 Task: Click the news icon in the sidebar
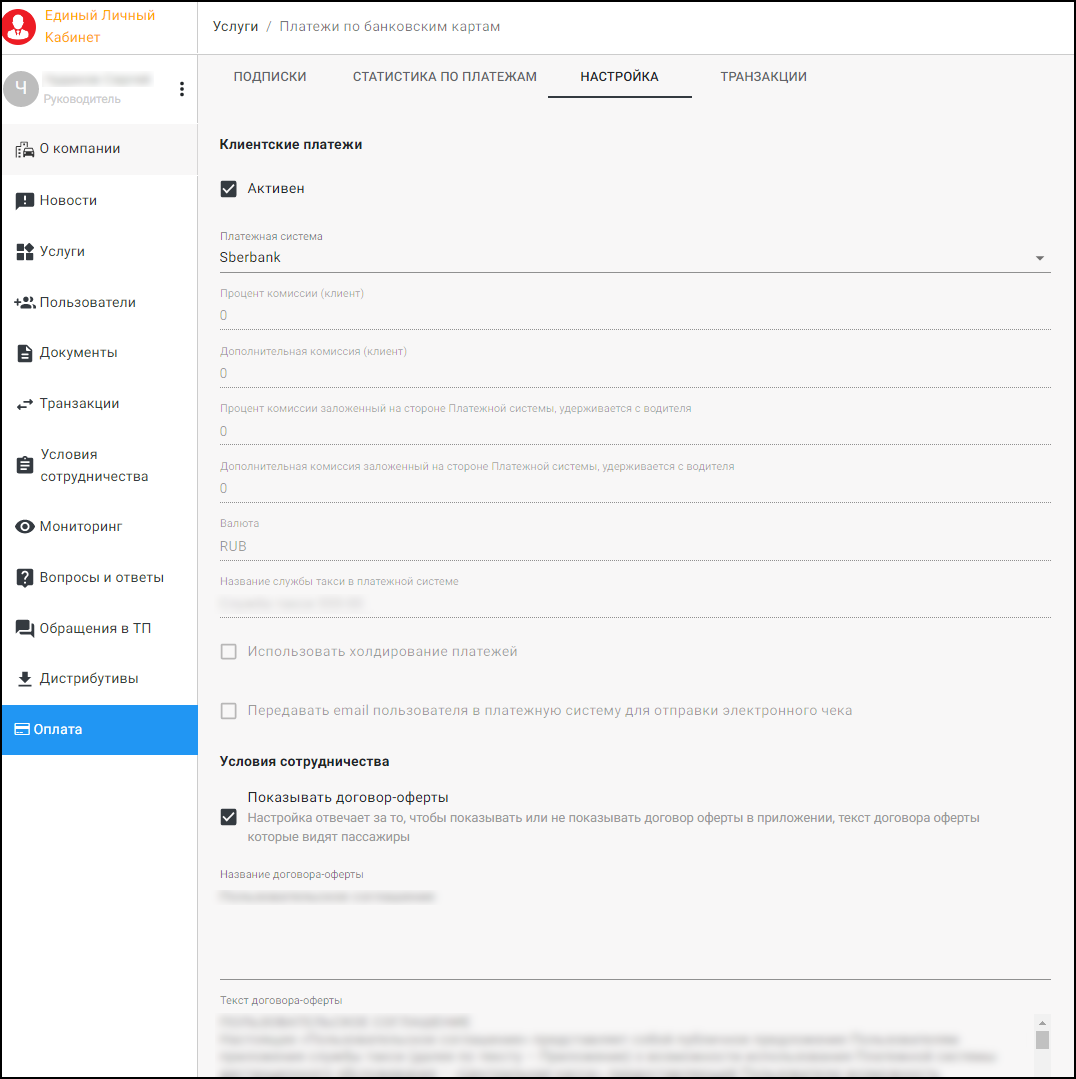click(25, 201)
